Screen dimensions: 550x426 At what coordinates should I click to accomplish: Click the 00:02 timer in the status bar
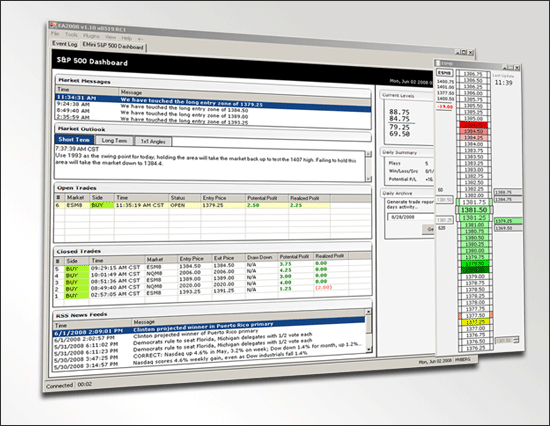tap(85, 385)
